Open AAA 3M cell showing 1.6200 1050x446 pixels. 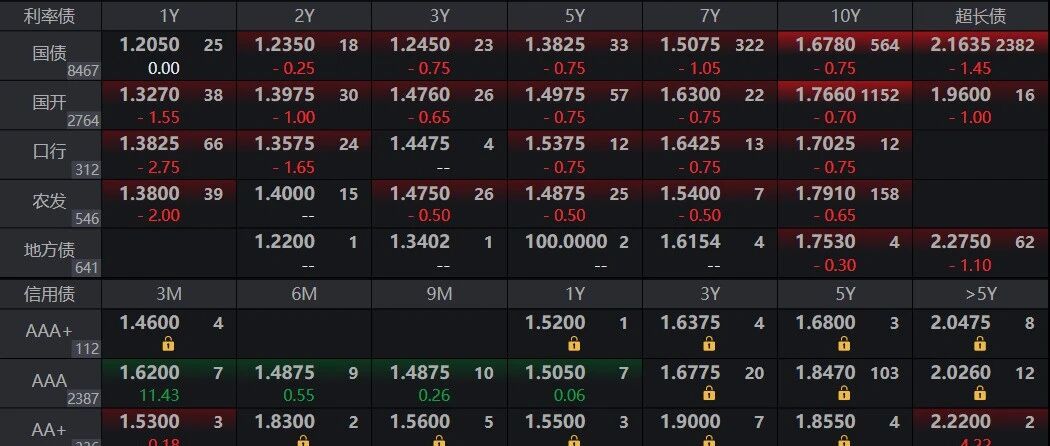pos(169,383)
